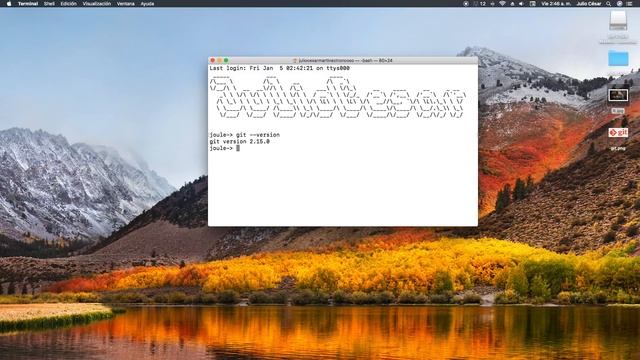The width and height of the screenshot is (640, 360).
Task: Close the Terminal window
Action: [x=213, y=60]
